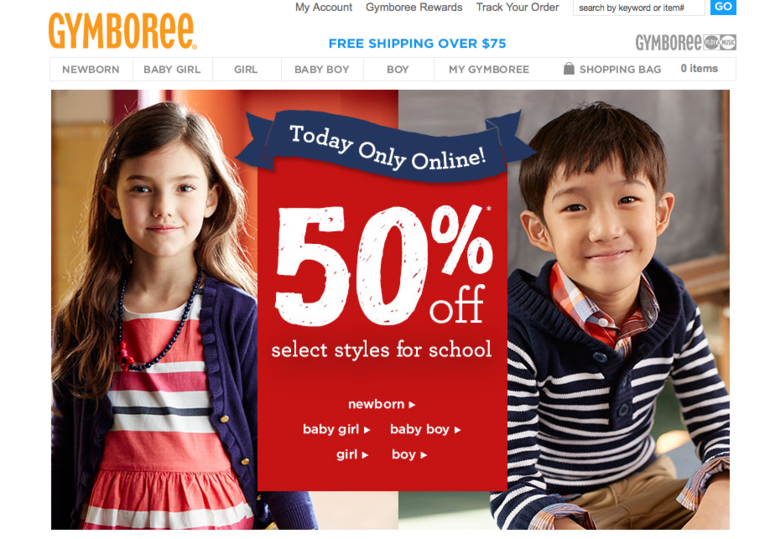Open the Track Your Order link
The height and width of the screenshot is (539, 770).
tap(517, 7)
